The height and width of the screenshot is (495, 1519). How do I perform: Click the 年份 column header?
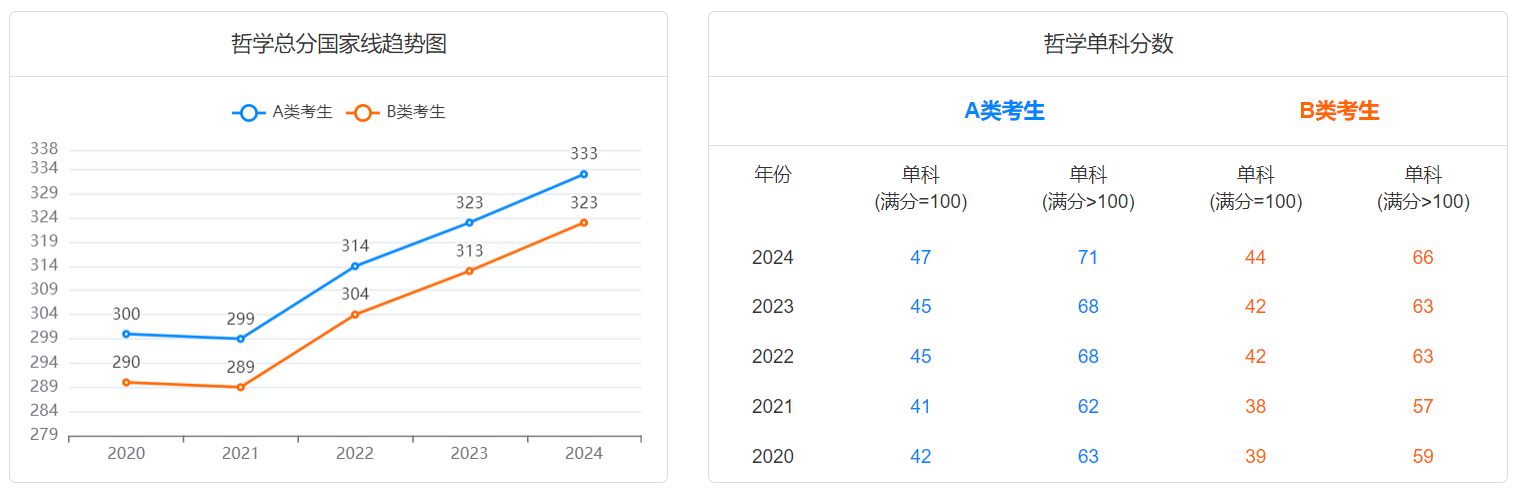pos(772,175)
